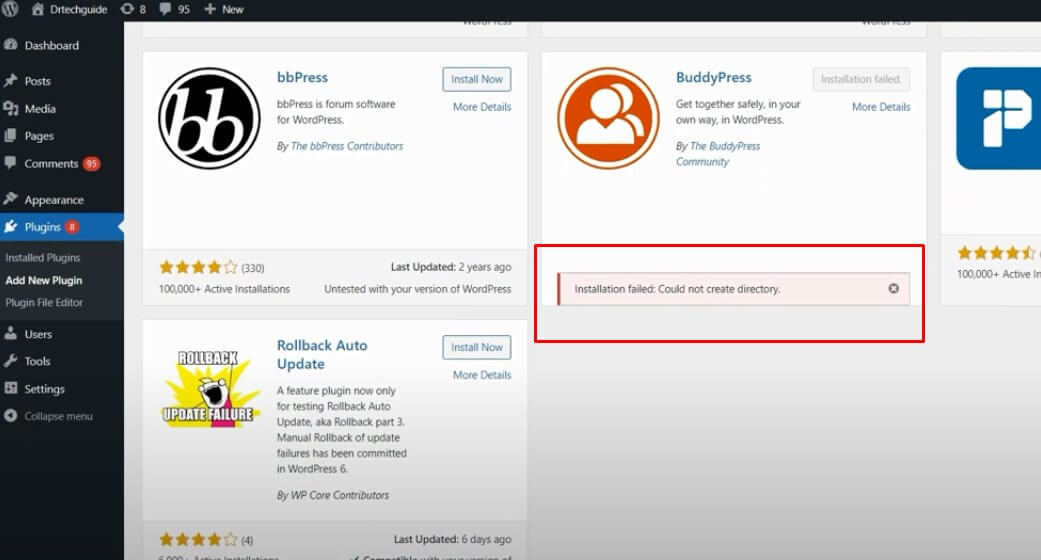1041x560 pixels.
Task: Click the WordPress logo in admin bar
Action: [9, 9]
